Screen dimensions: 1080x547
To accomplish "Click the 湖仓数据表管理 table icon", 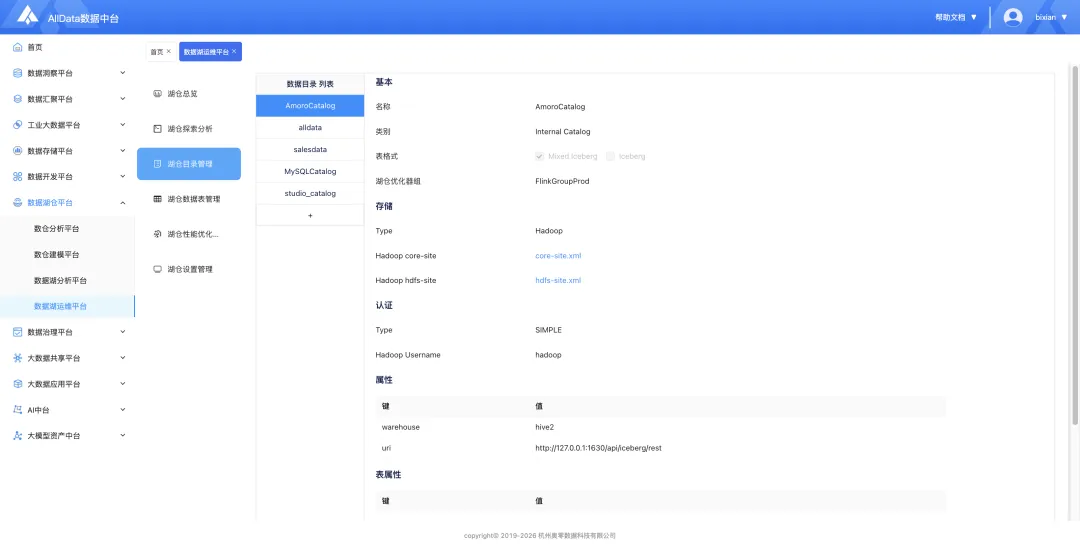I will point(157,199).
